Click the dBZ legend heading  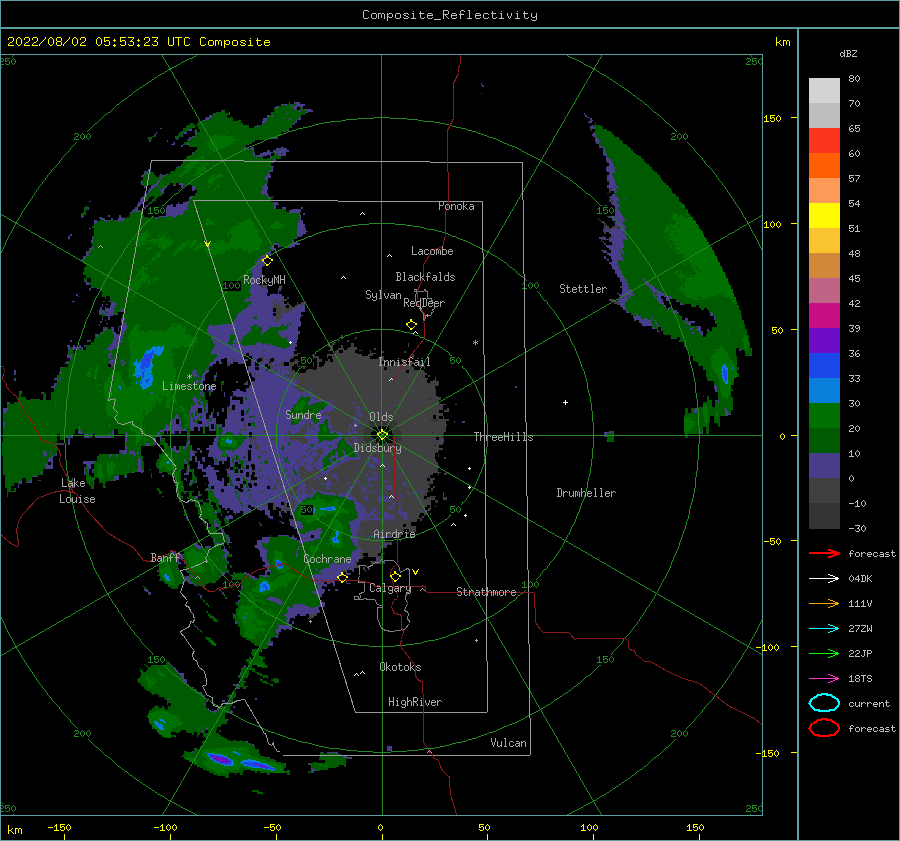[848, 53]
